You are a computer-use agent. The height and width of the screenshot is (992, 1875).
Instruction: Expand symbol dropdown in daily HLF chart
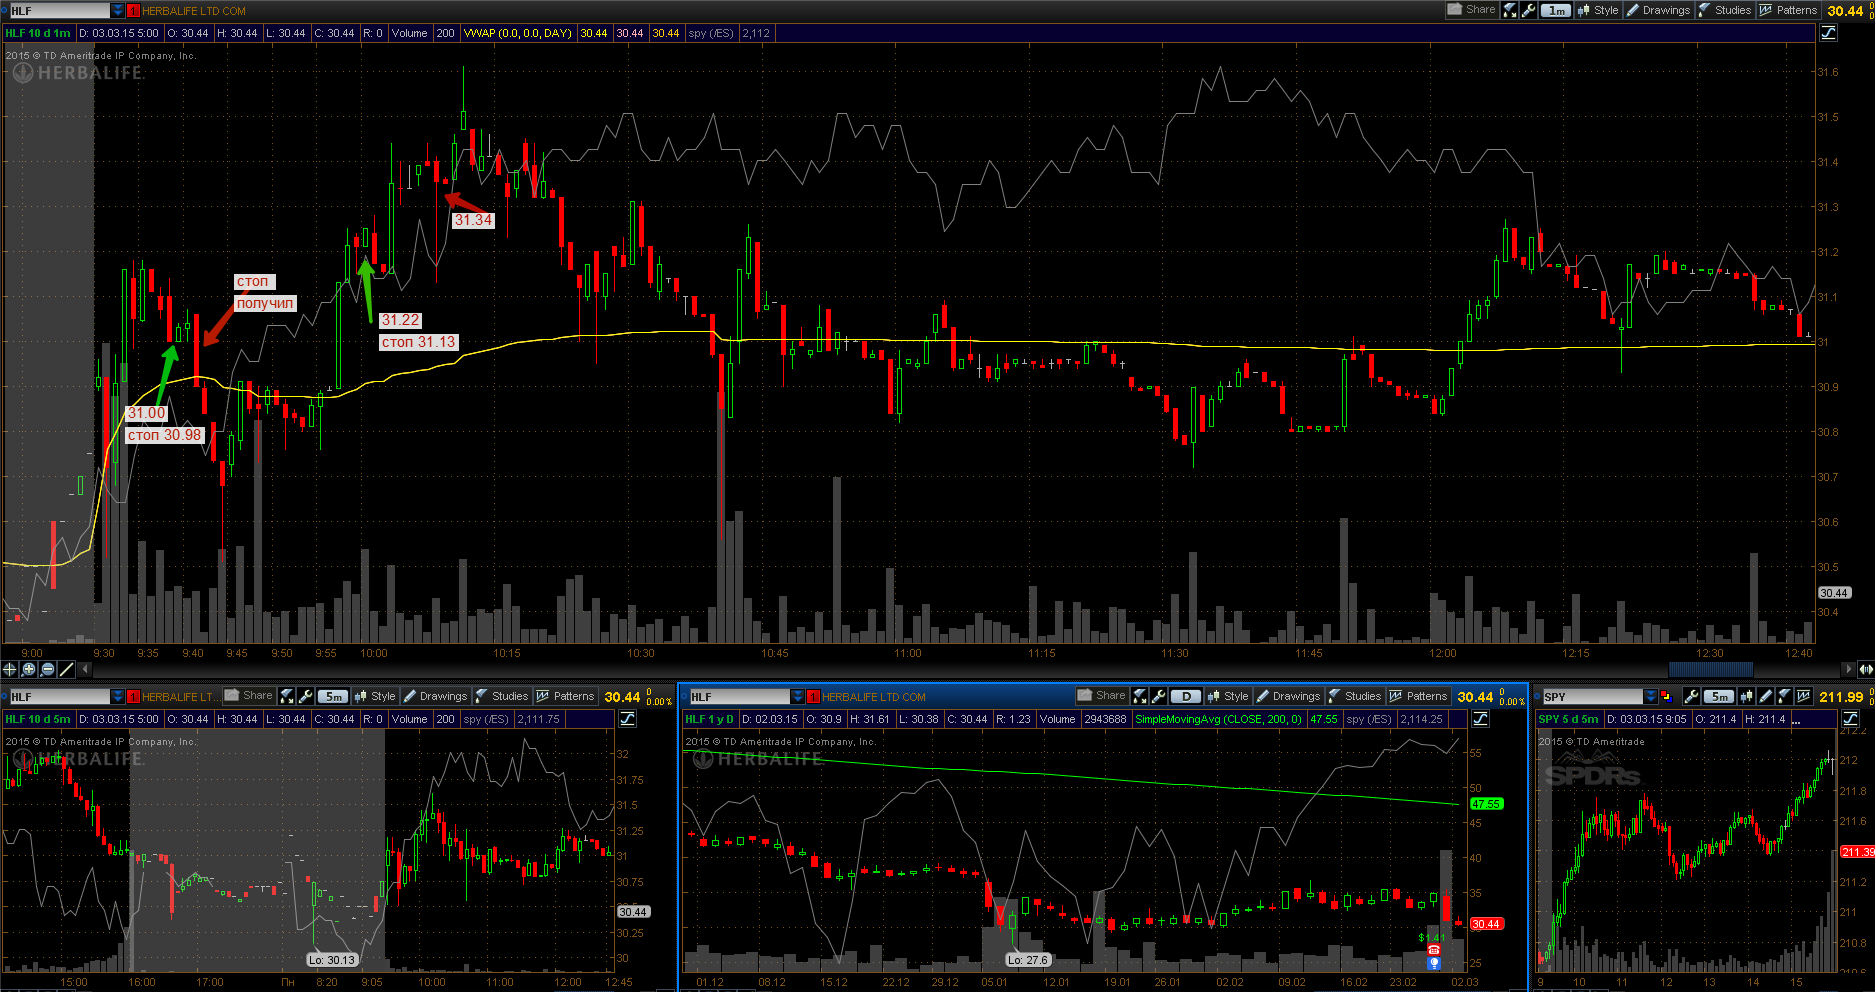[x=797, y=697]
